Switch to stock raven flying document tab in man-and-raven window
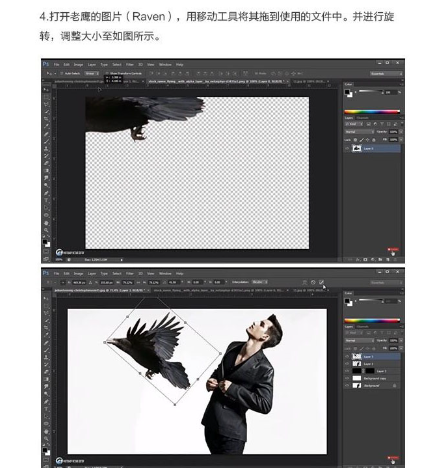The height and width of the screenshot is (468, 442). [x=219, y=290]
